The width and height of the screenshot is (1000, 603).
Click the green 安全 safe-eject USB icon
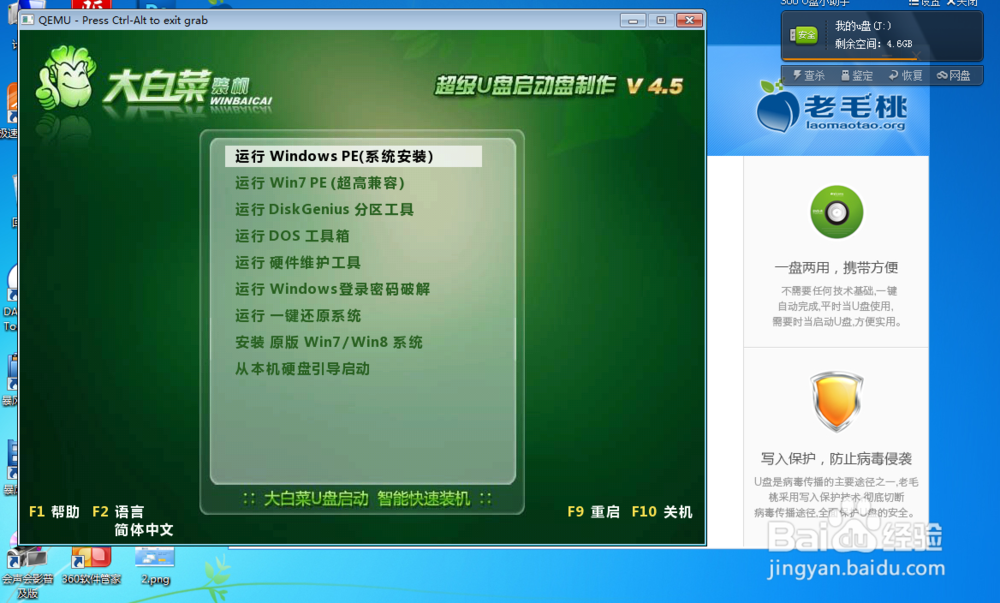[805, 34]
